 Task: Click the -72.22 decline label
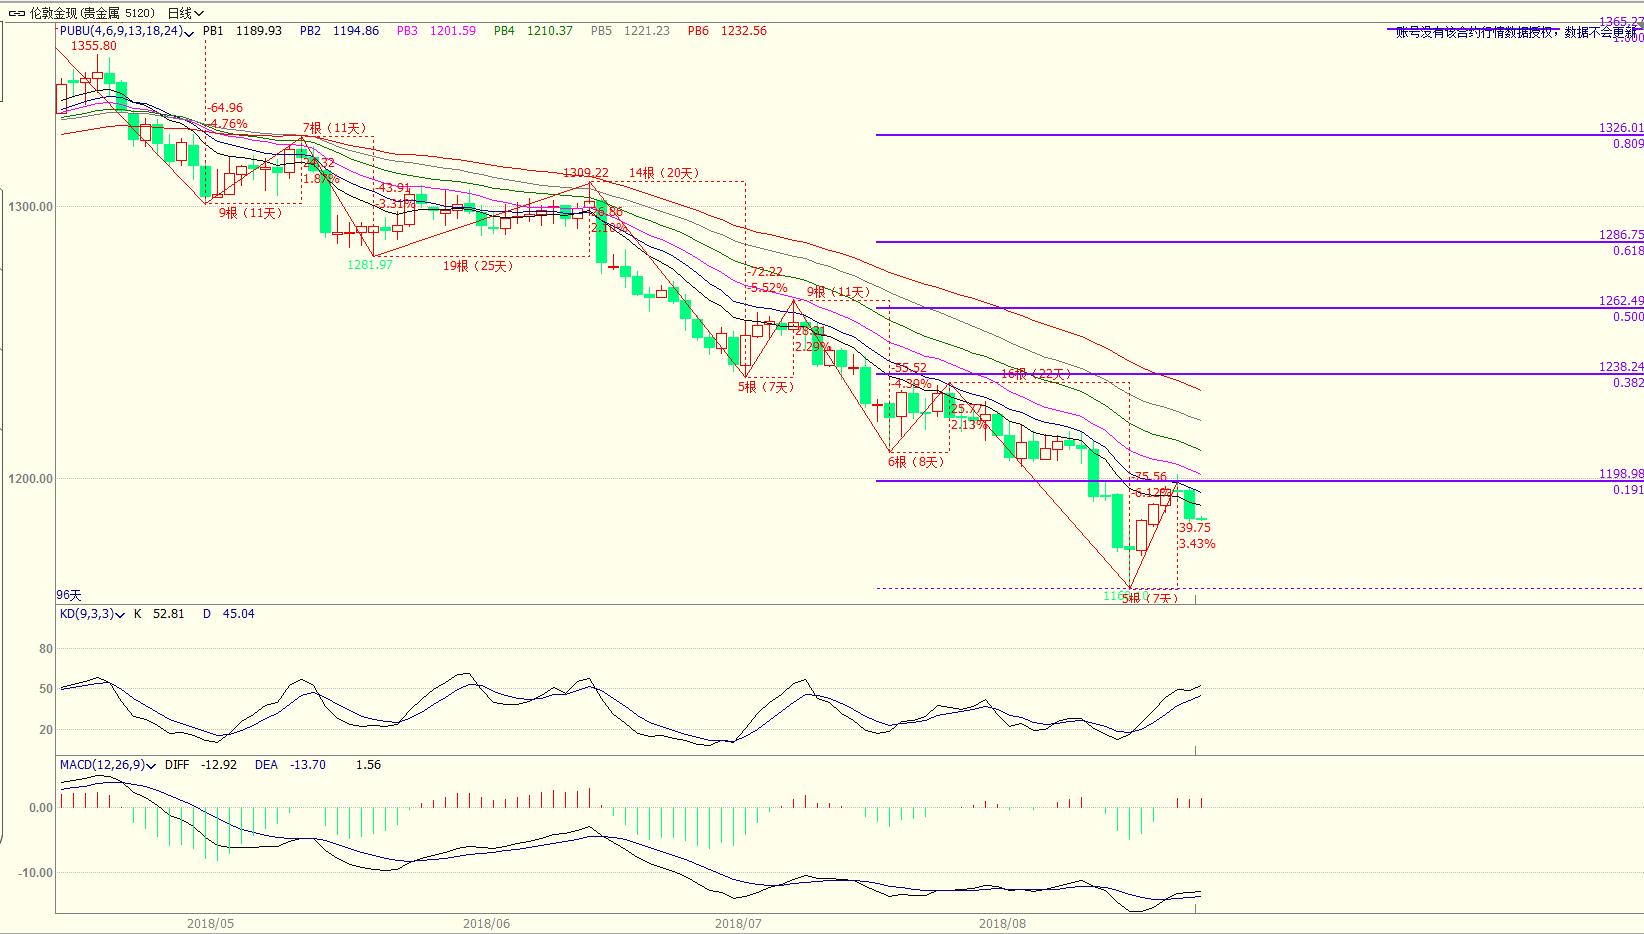pyautogui.click(x=766, y=272)
